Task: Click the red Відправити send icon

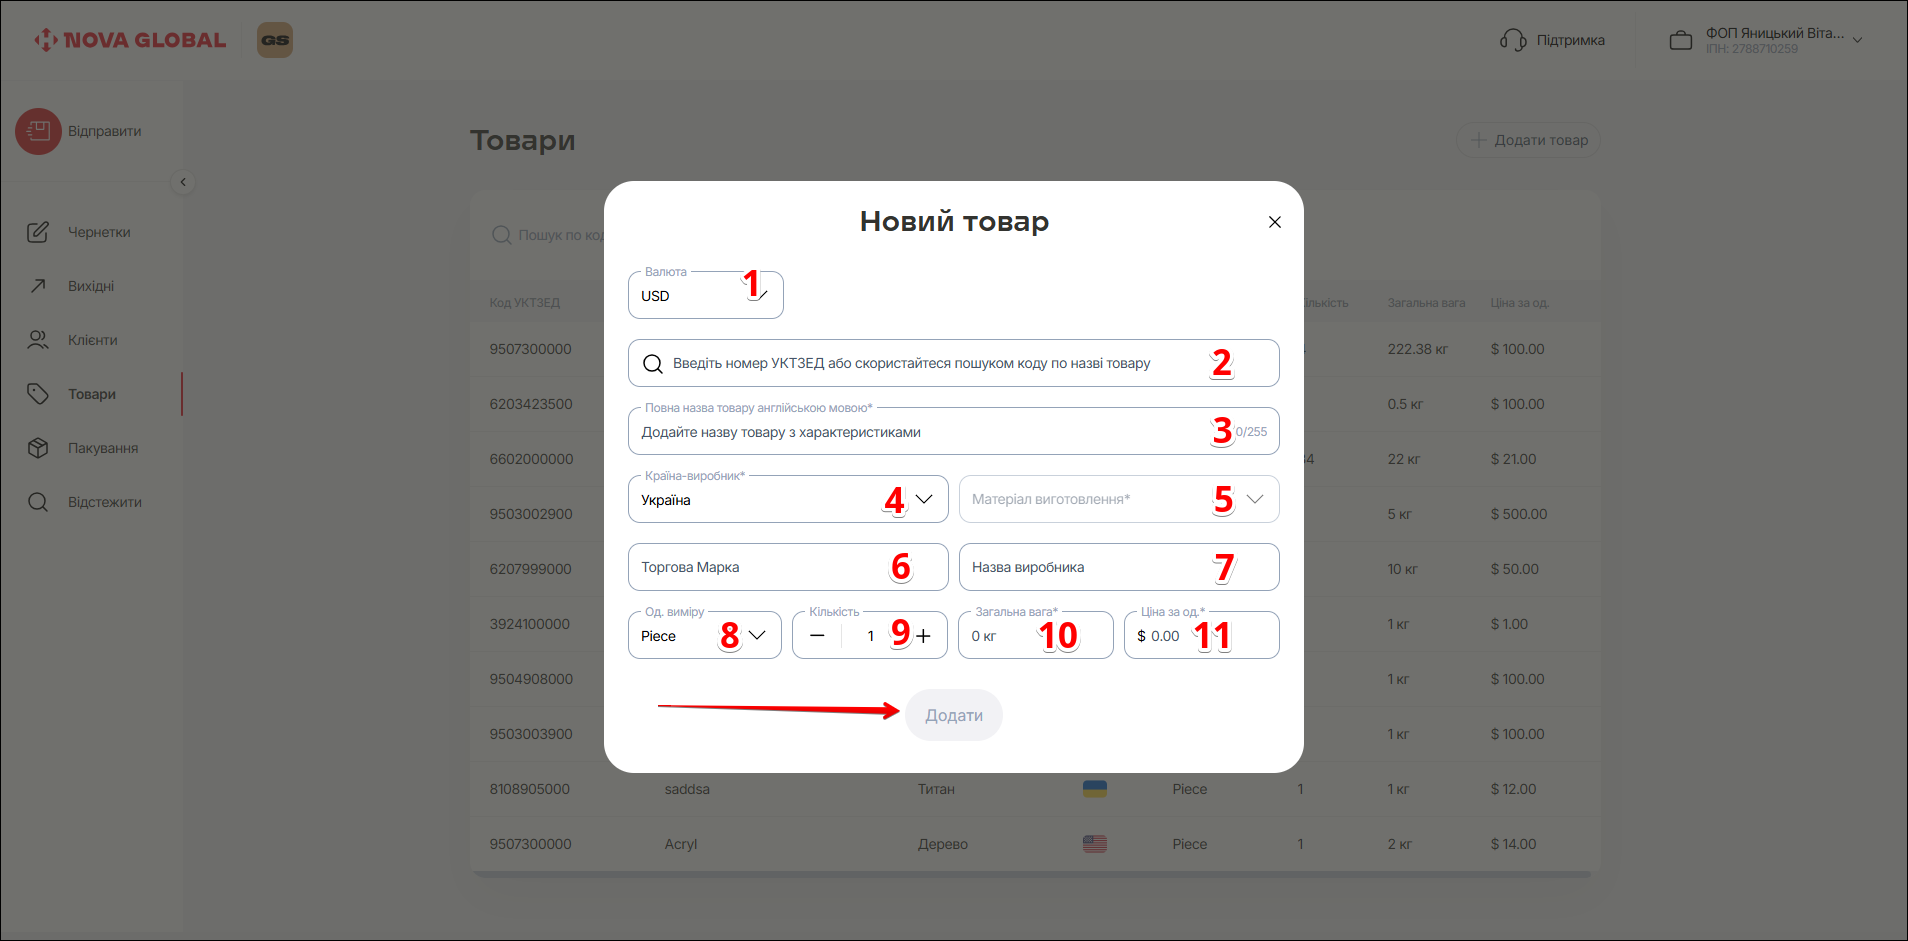Action: (38, 131)
